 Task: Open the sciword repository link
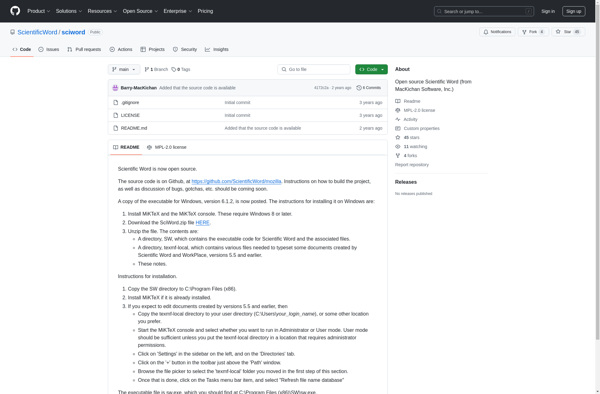point(73,32)
